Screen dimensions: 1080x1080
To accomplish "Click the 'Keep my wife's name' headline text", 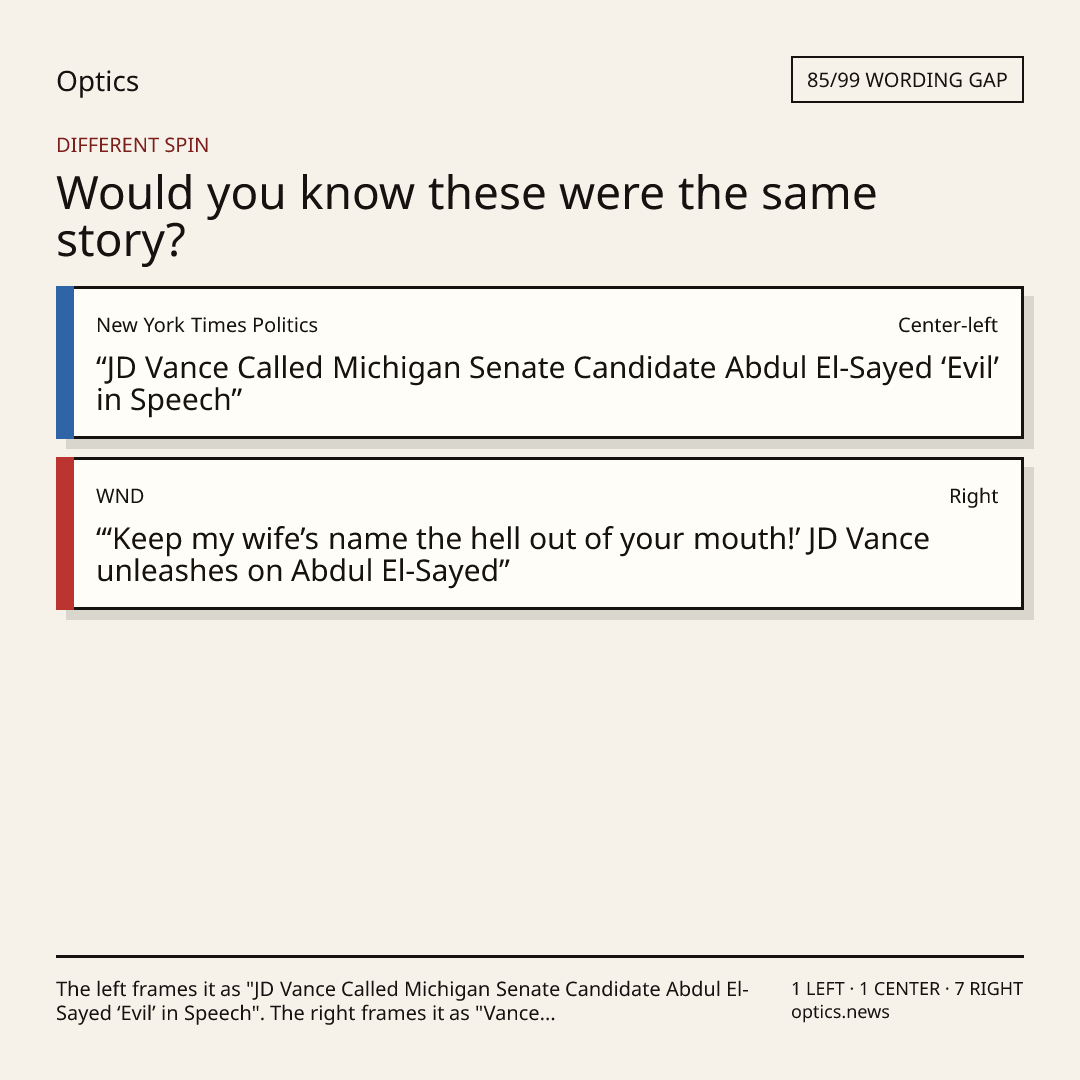I will 513,554.
